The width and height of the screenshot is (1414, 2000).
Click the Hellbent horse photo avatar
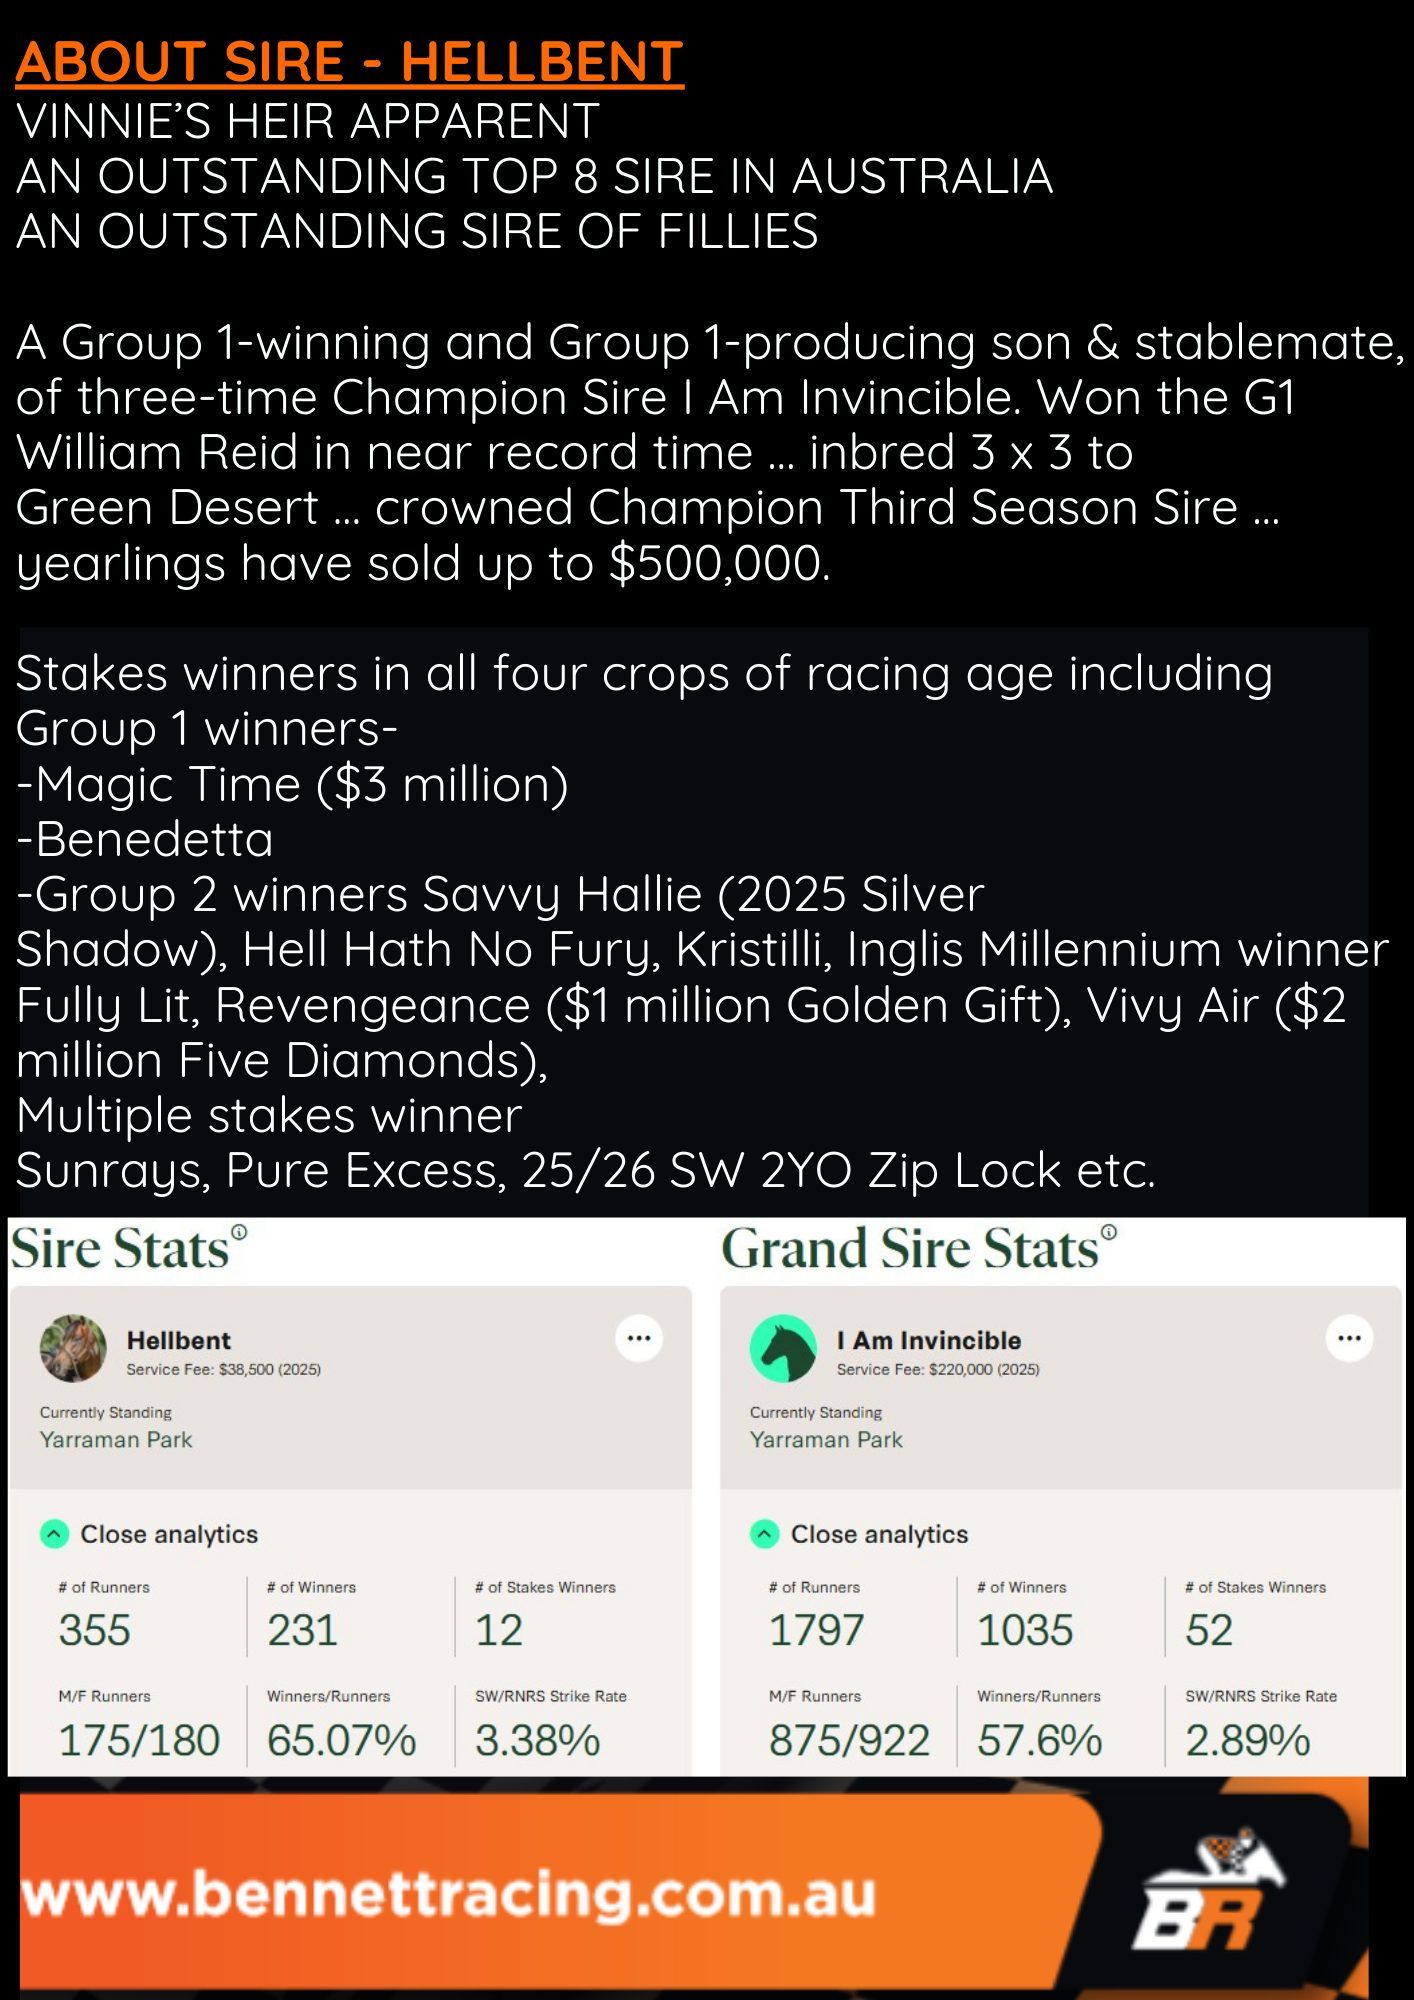(x=73, y=1349)
